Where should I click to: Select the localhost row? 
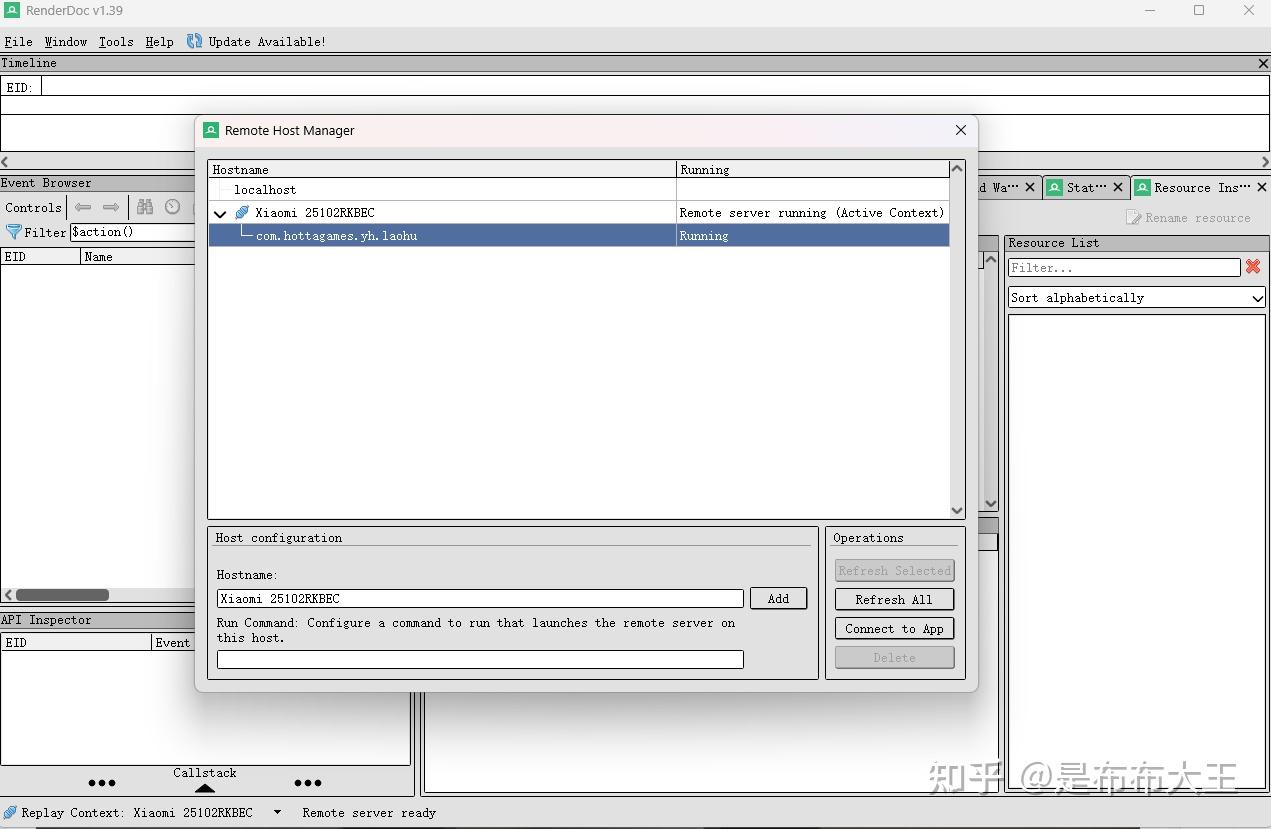click(x=578, y=189)
